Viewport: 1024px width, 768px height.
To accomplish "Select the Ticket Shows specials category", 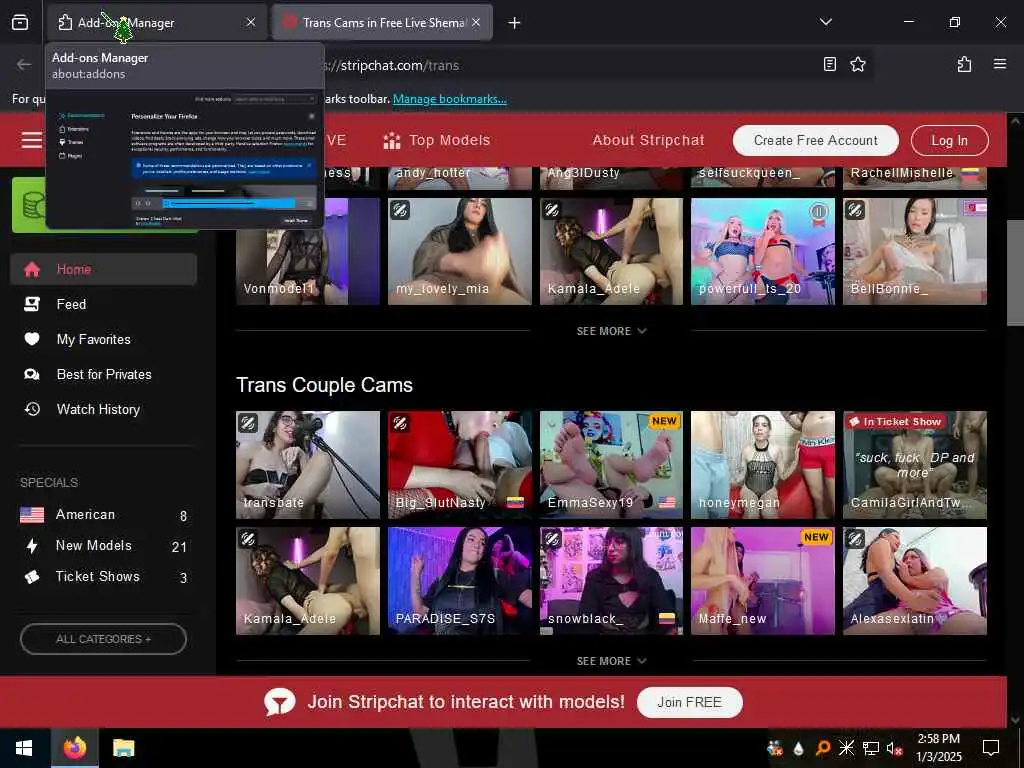I will pyautogui.click(x=103, y=577).
